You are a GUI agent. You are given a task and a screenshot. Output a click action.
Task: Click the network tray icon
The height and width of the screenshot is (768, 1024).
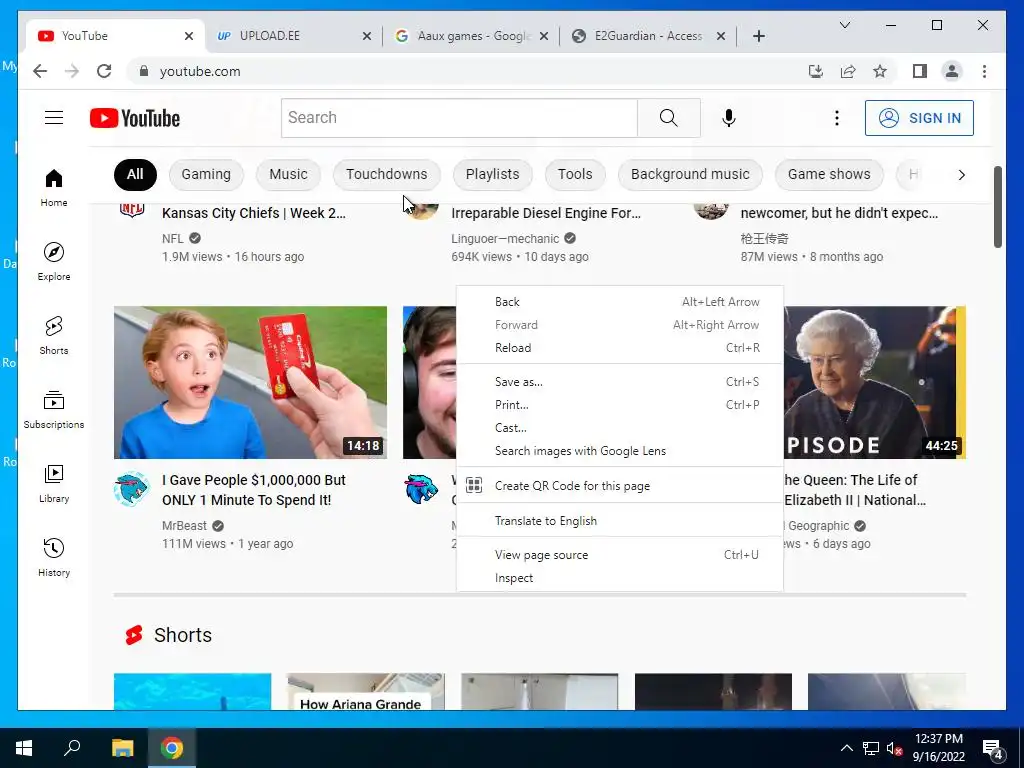click(871, 748)
